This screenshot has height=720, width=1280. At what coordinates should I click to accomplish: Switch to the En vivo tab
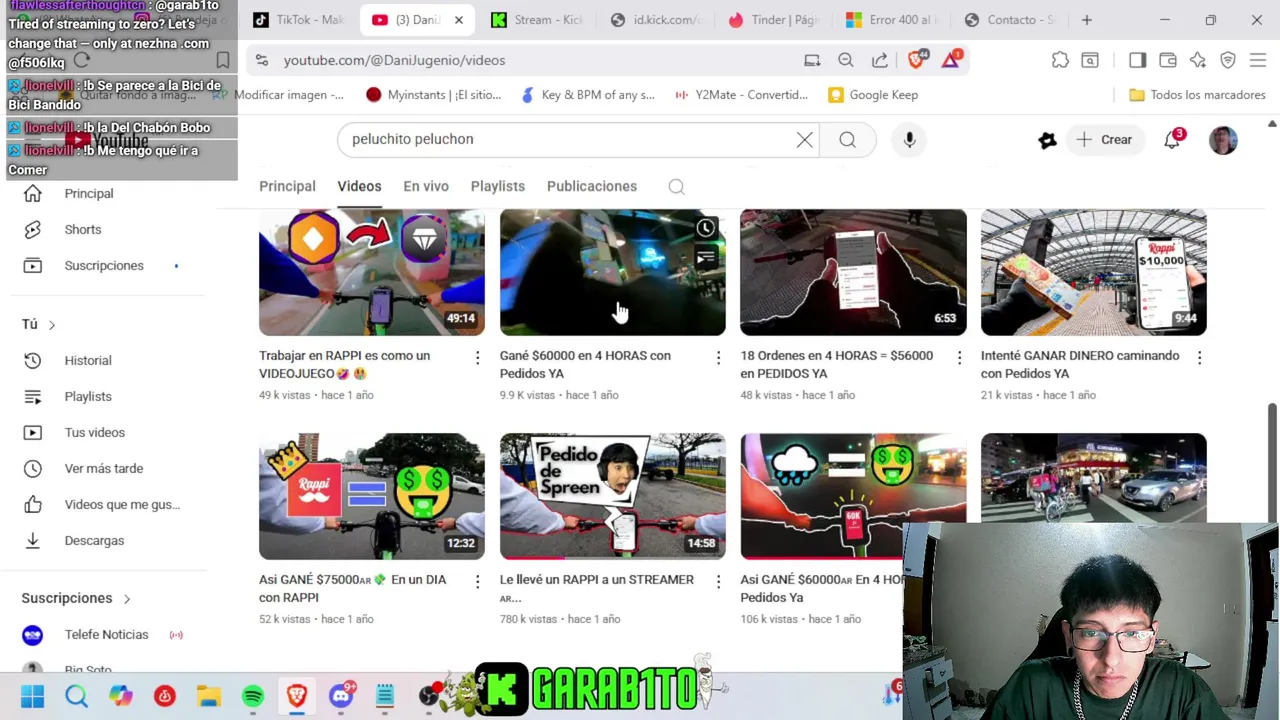(x=426, y=186)
